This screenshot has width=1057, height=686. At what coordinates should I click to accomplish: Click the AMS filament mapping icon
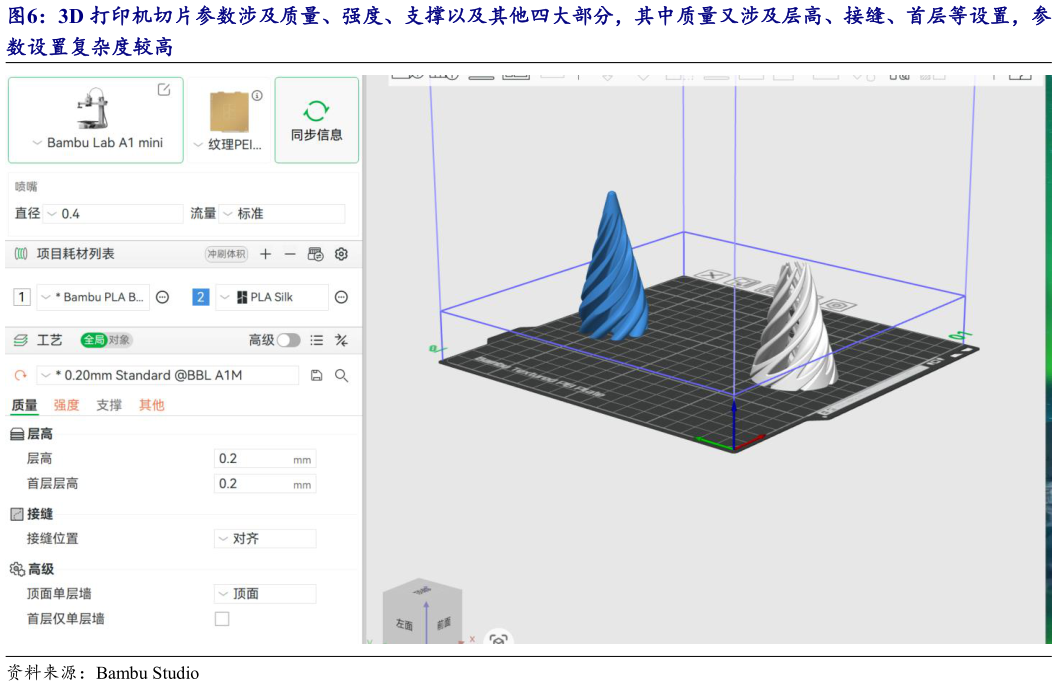(315, 255)
